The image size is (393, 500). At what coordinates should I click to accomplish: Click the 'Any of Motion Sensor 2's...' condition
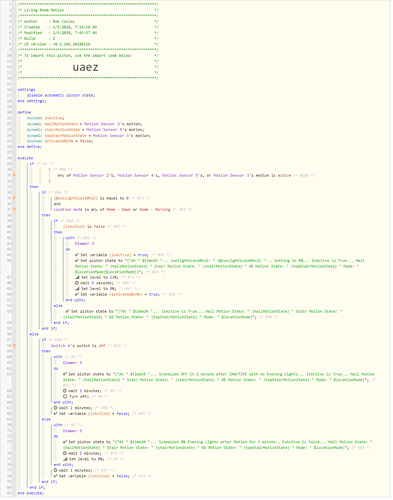174,175
